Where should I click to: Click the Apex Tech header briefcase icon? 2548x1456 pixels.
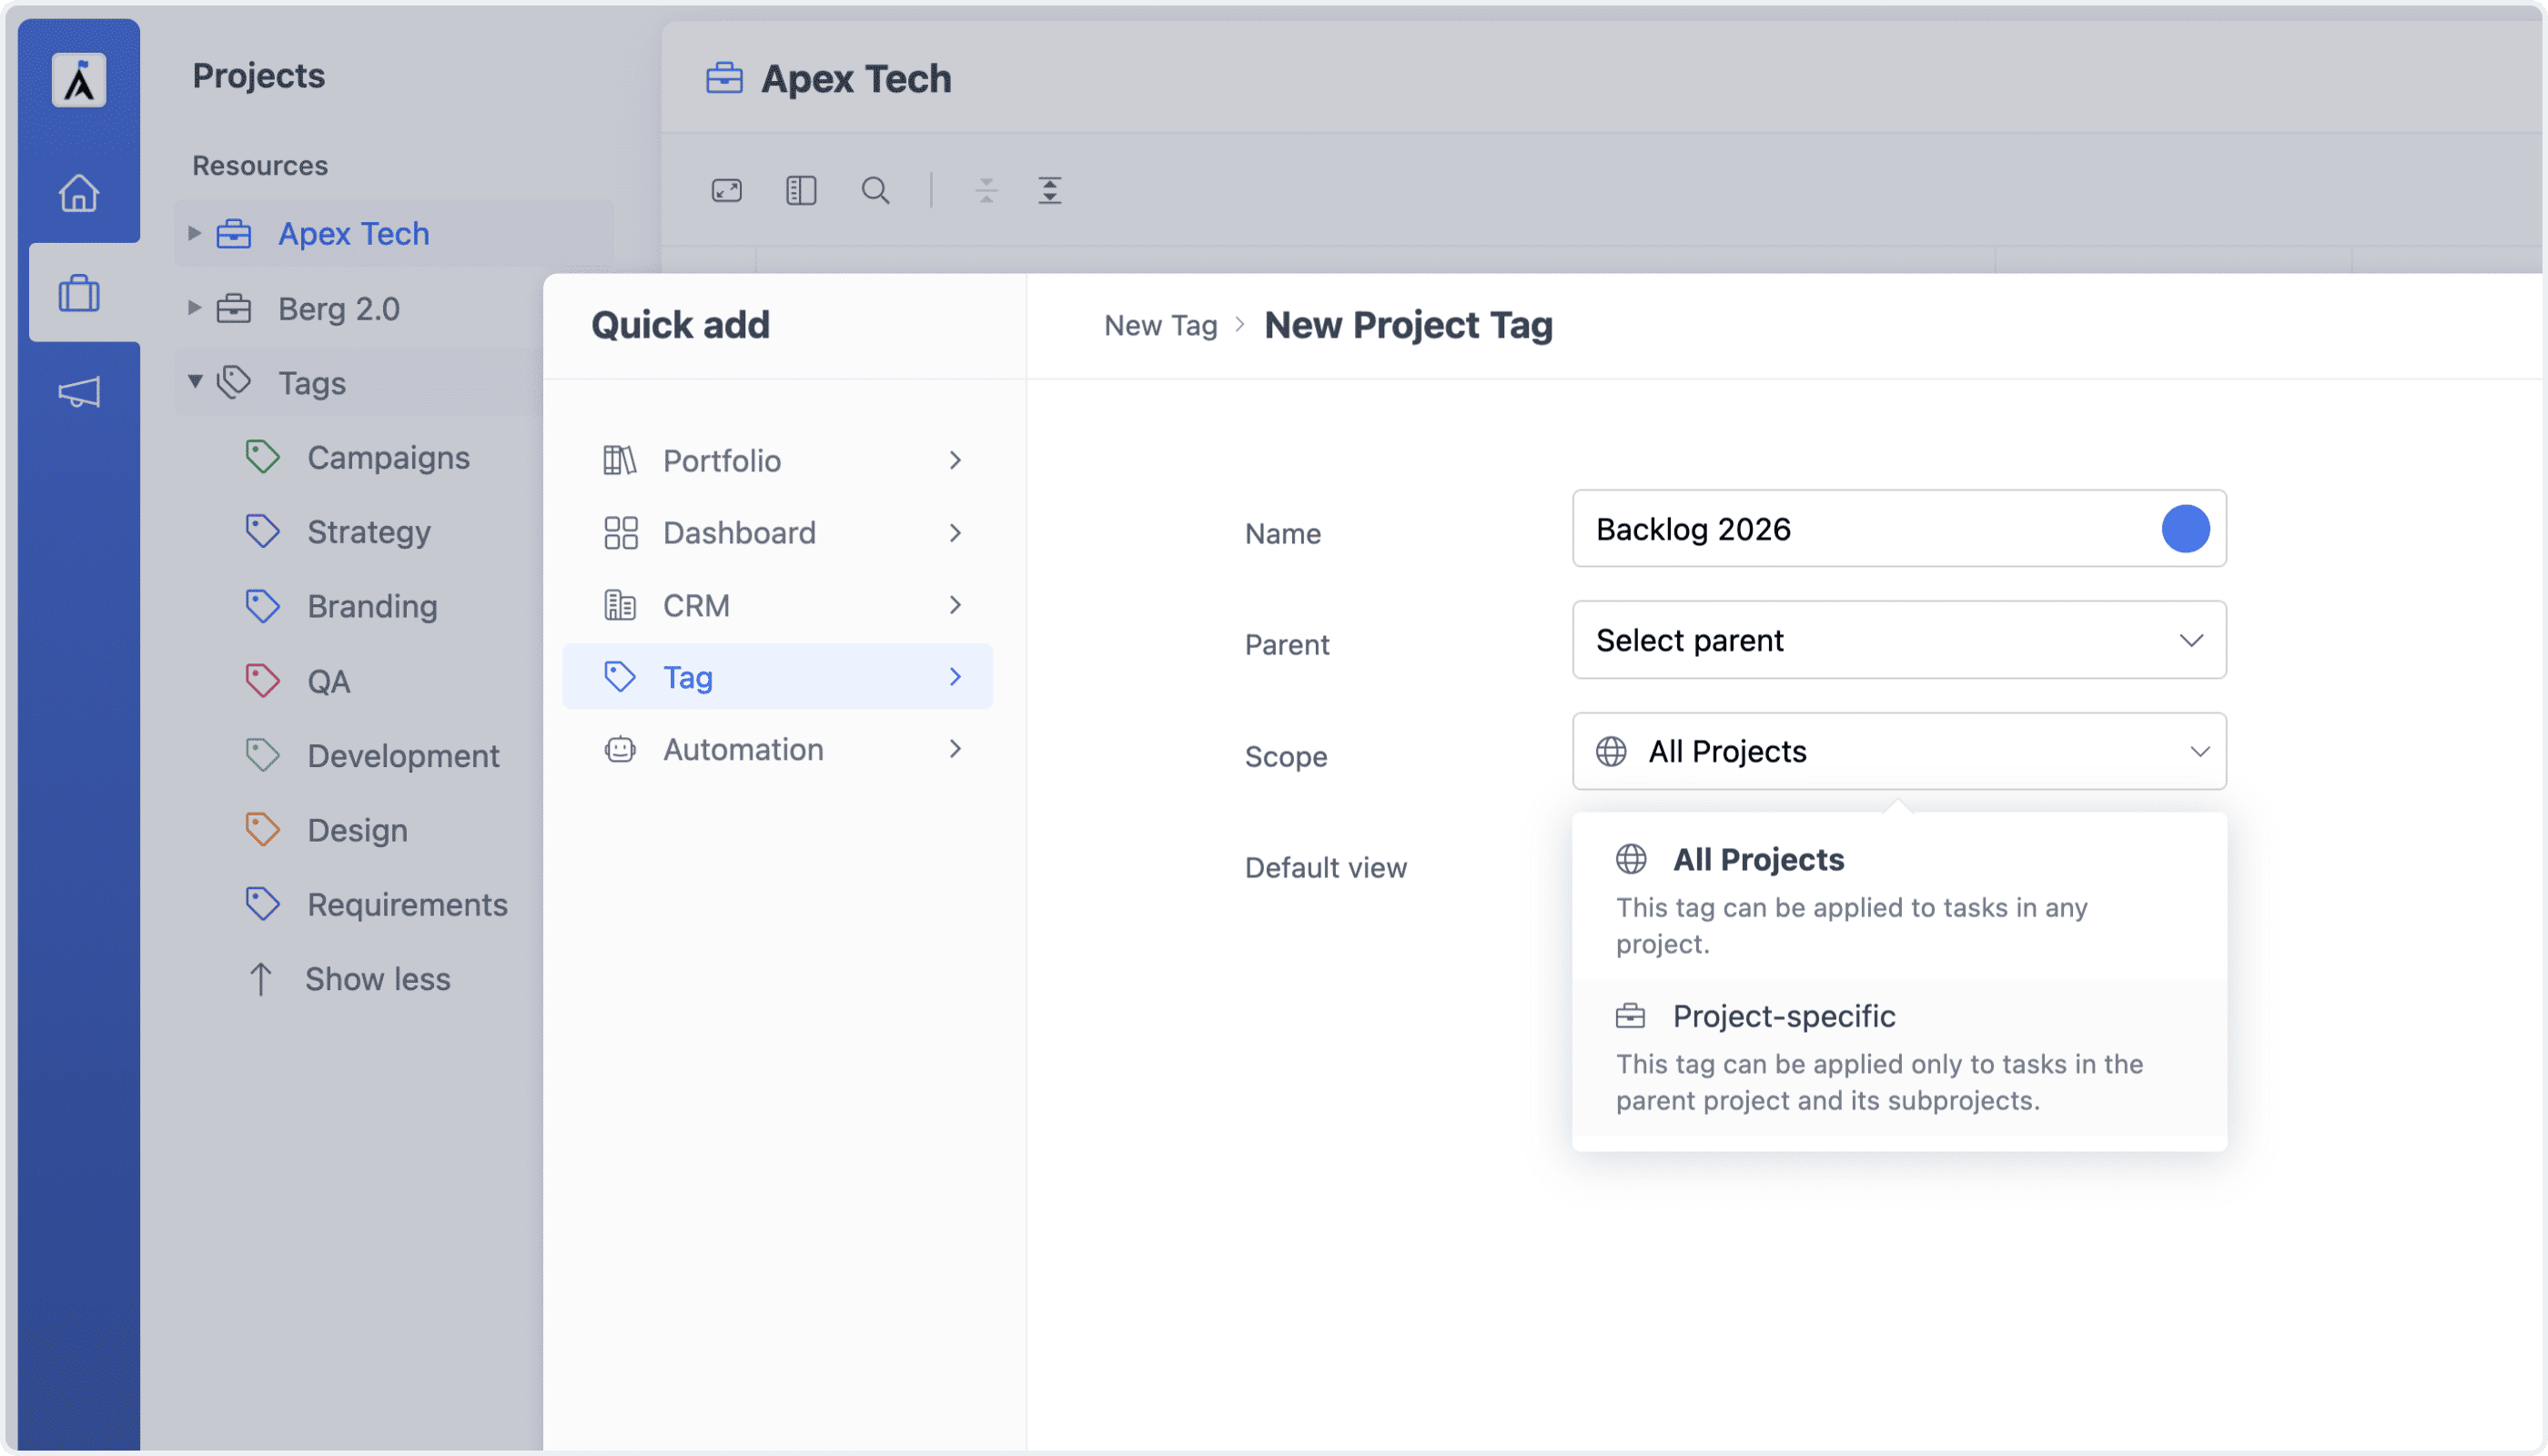tap(724, 78)
